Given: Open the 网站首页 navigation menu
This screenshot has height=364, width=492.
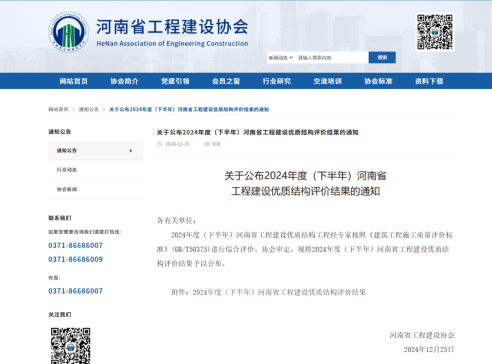Looking at the screenshot, I should click(x=74, y=81).
